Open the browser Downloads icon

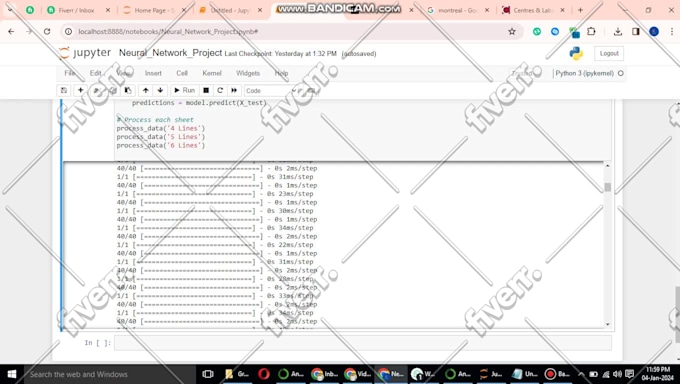(x=618, y=31)
